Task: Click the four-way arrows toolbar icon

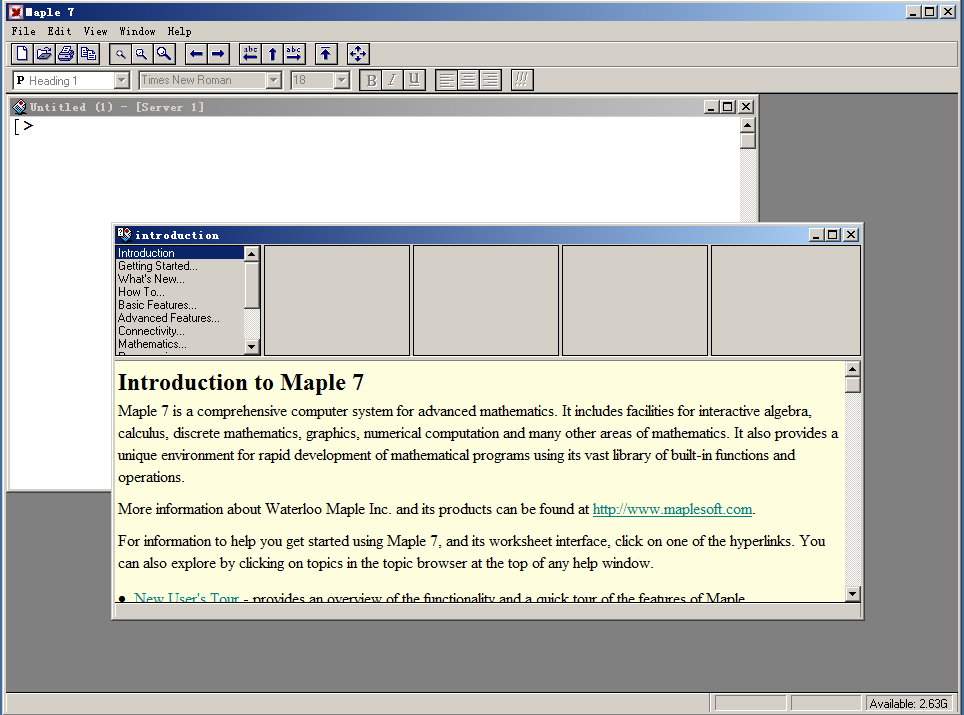Action: [358, 54]
